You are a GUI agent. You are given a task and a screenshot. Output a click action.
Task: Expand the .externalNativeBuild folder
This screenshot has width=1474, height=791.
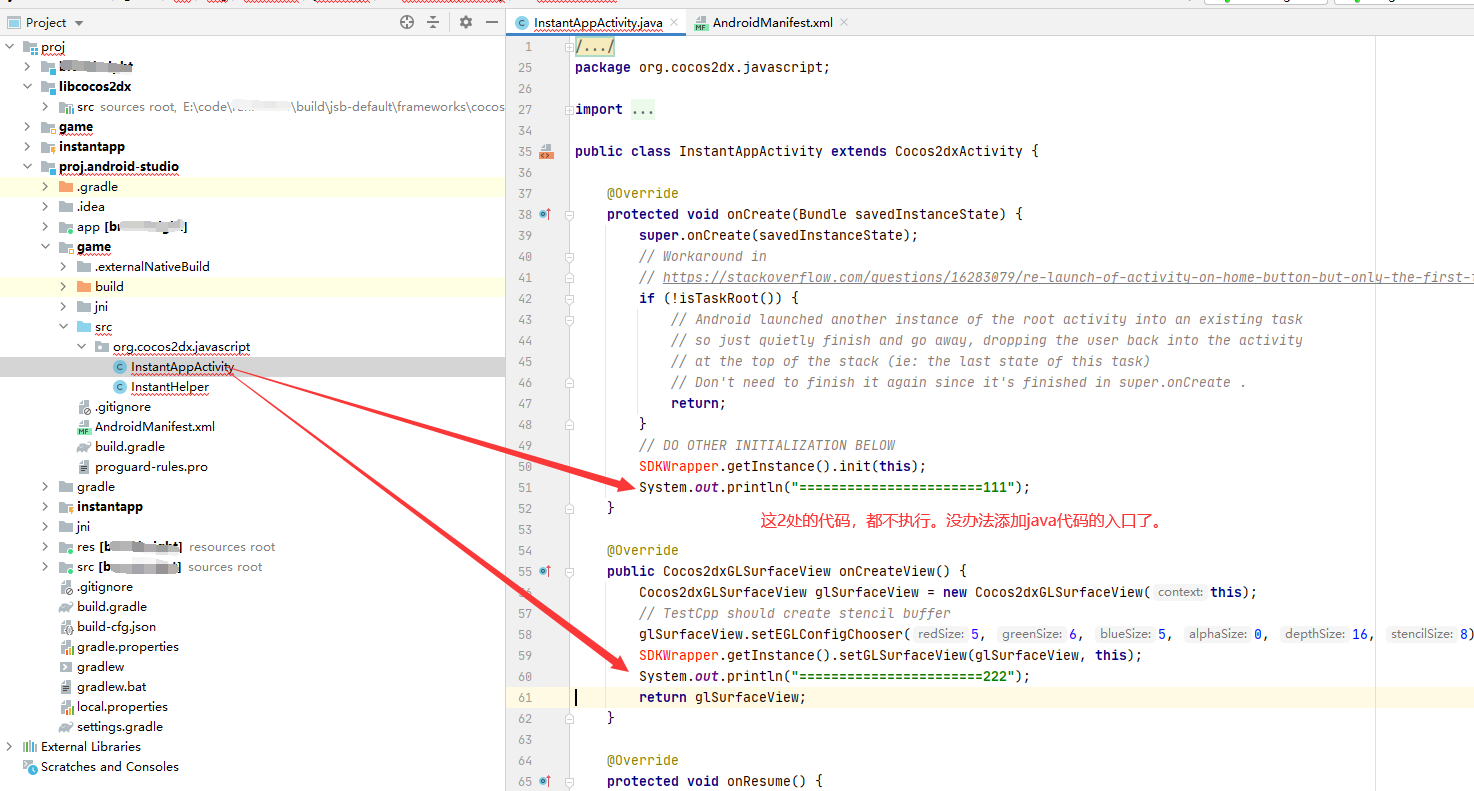point(64,267)
